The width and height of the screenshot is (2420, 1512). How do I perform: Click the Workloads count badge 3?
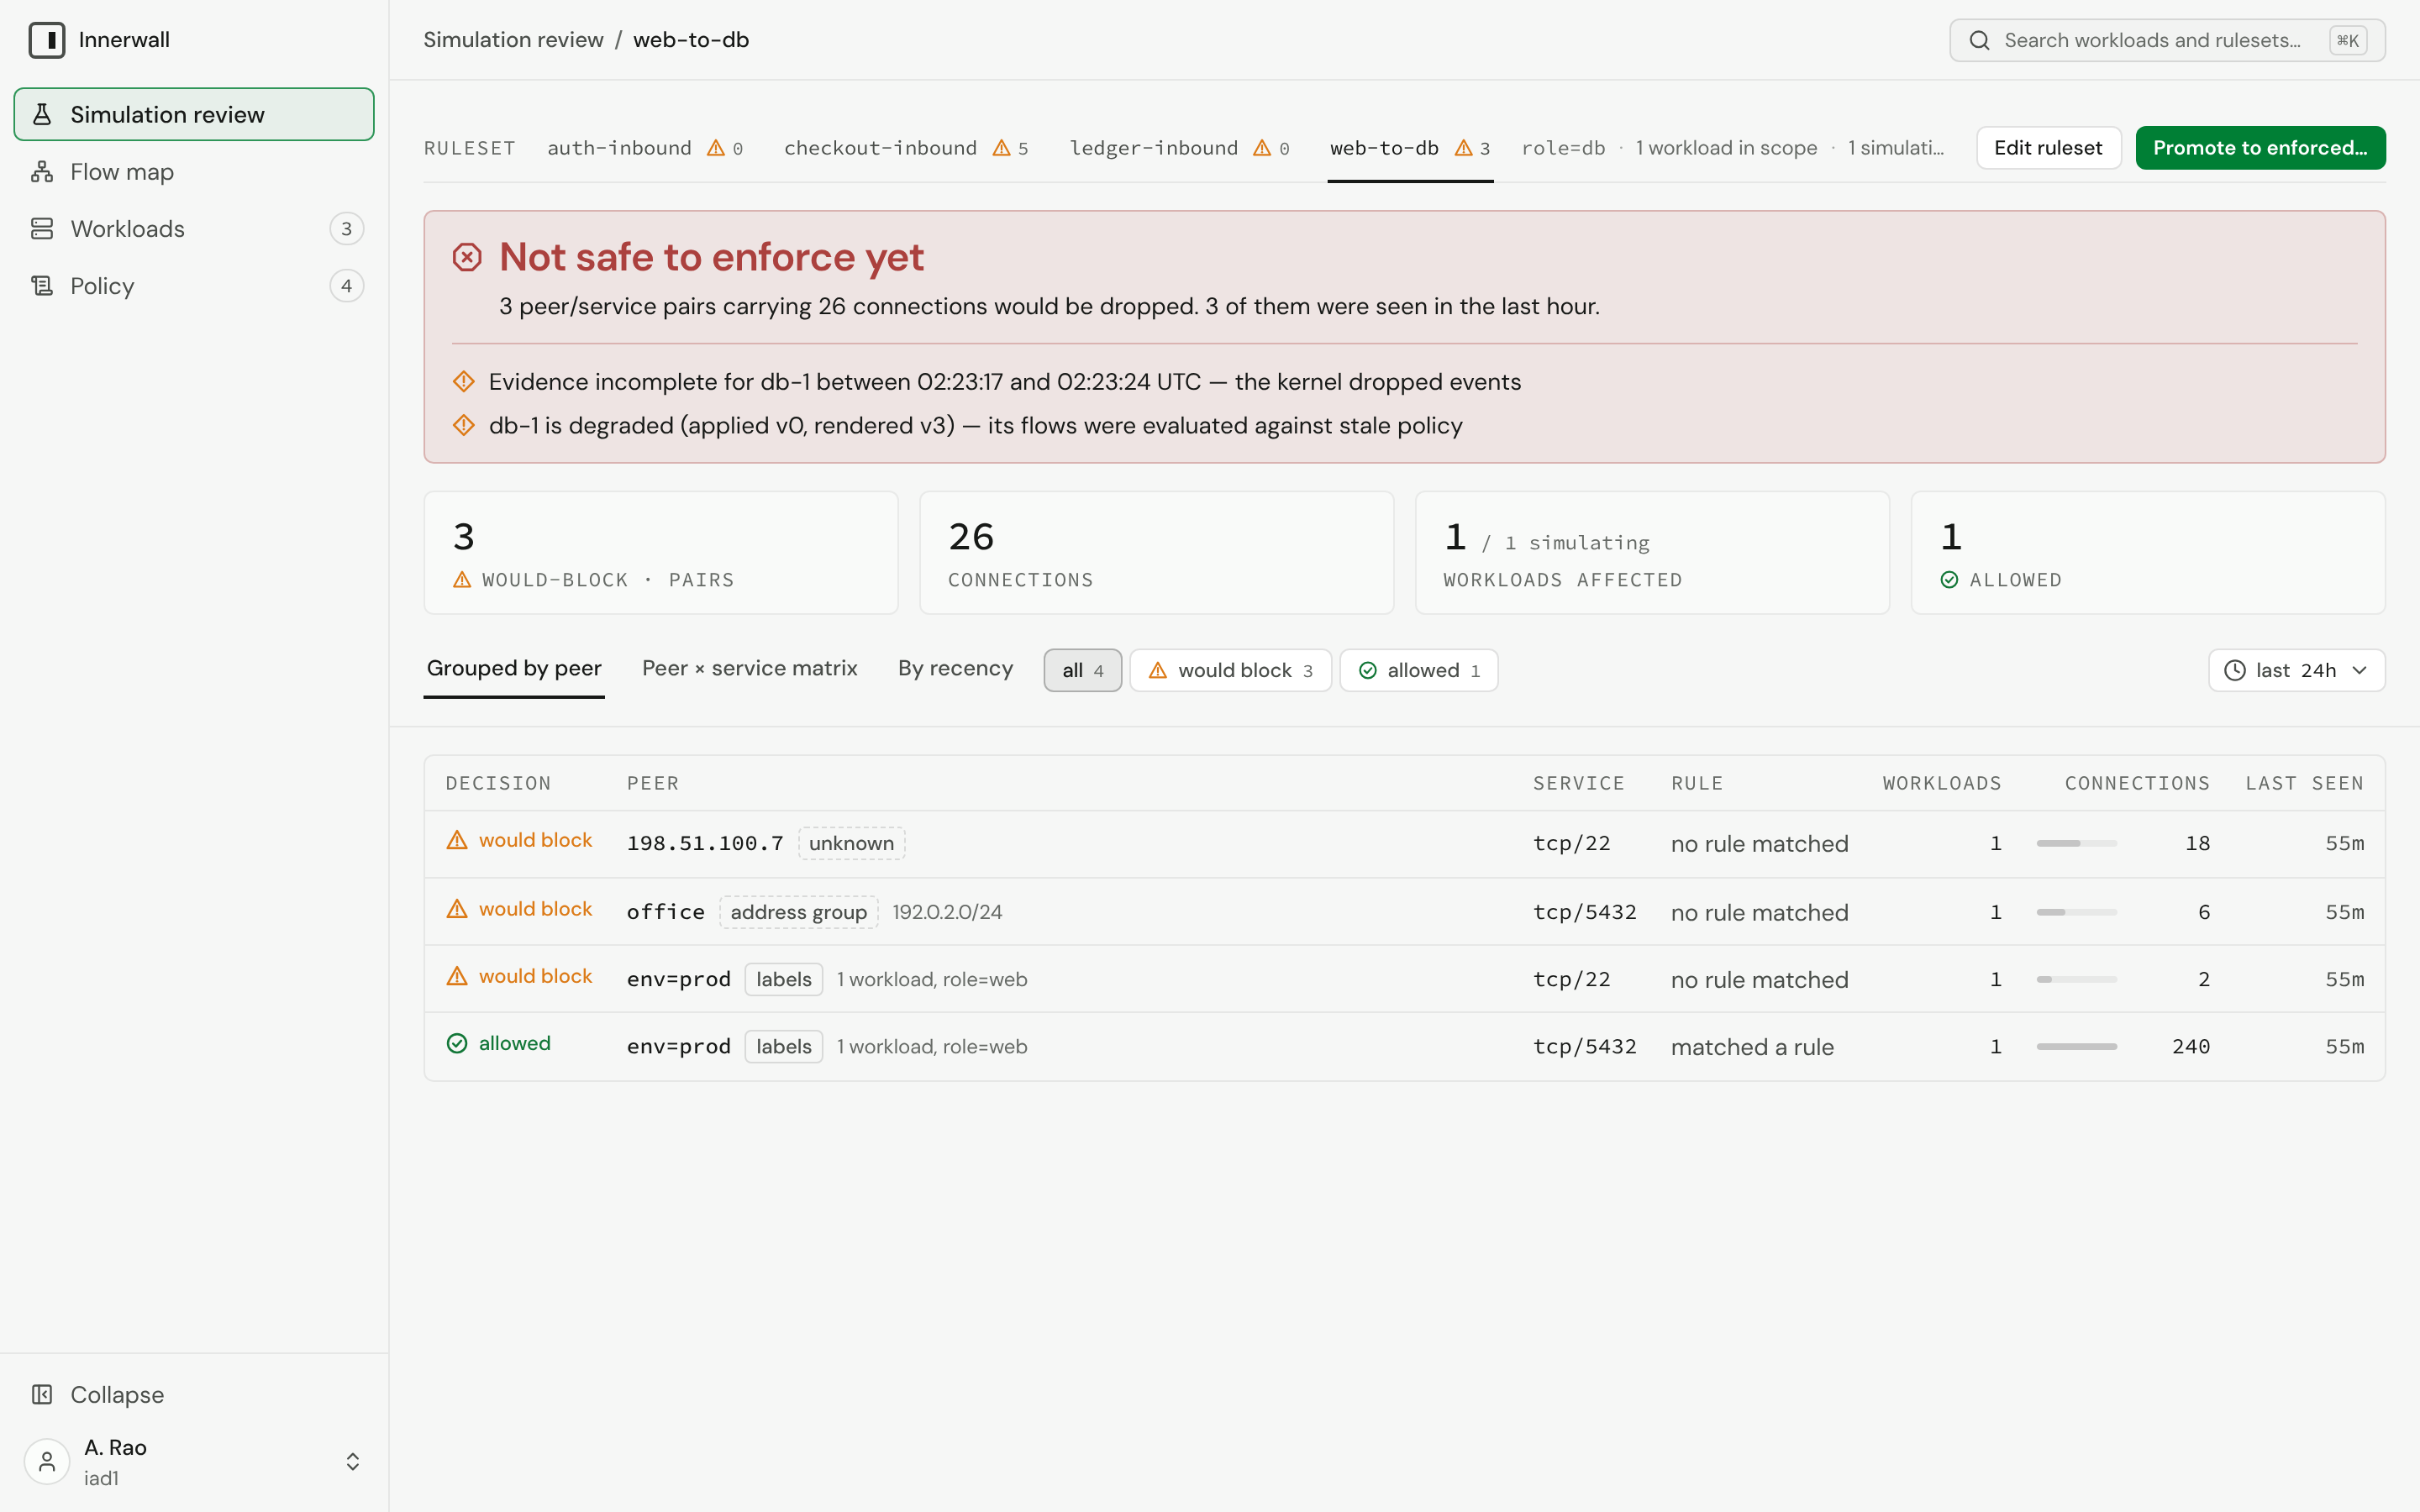tap(346, 229)
